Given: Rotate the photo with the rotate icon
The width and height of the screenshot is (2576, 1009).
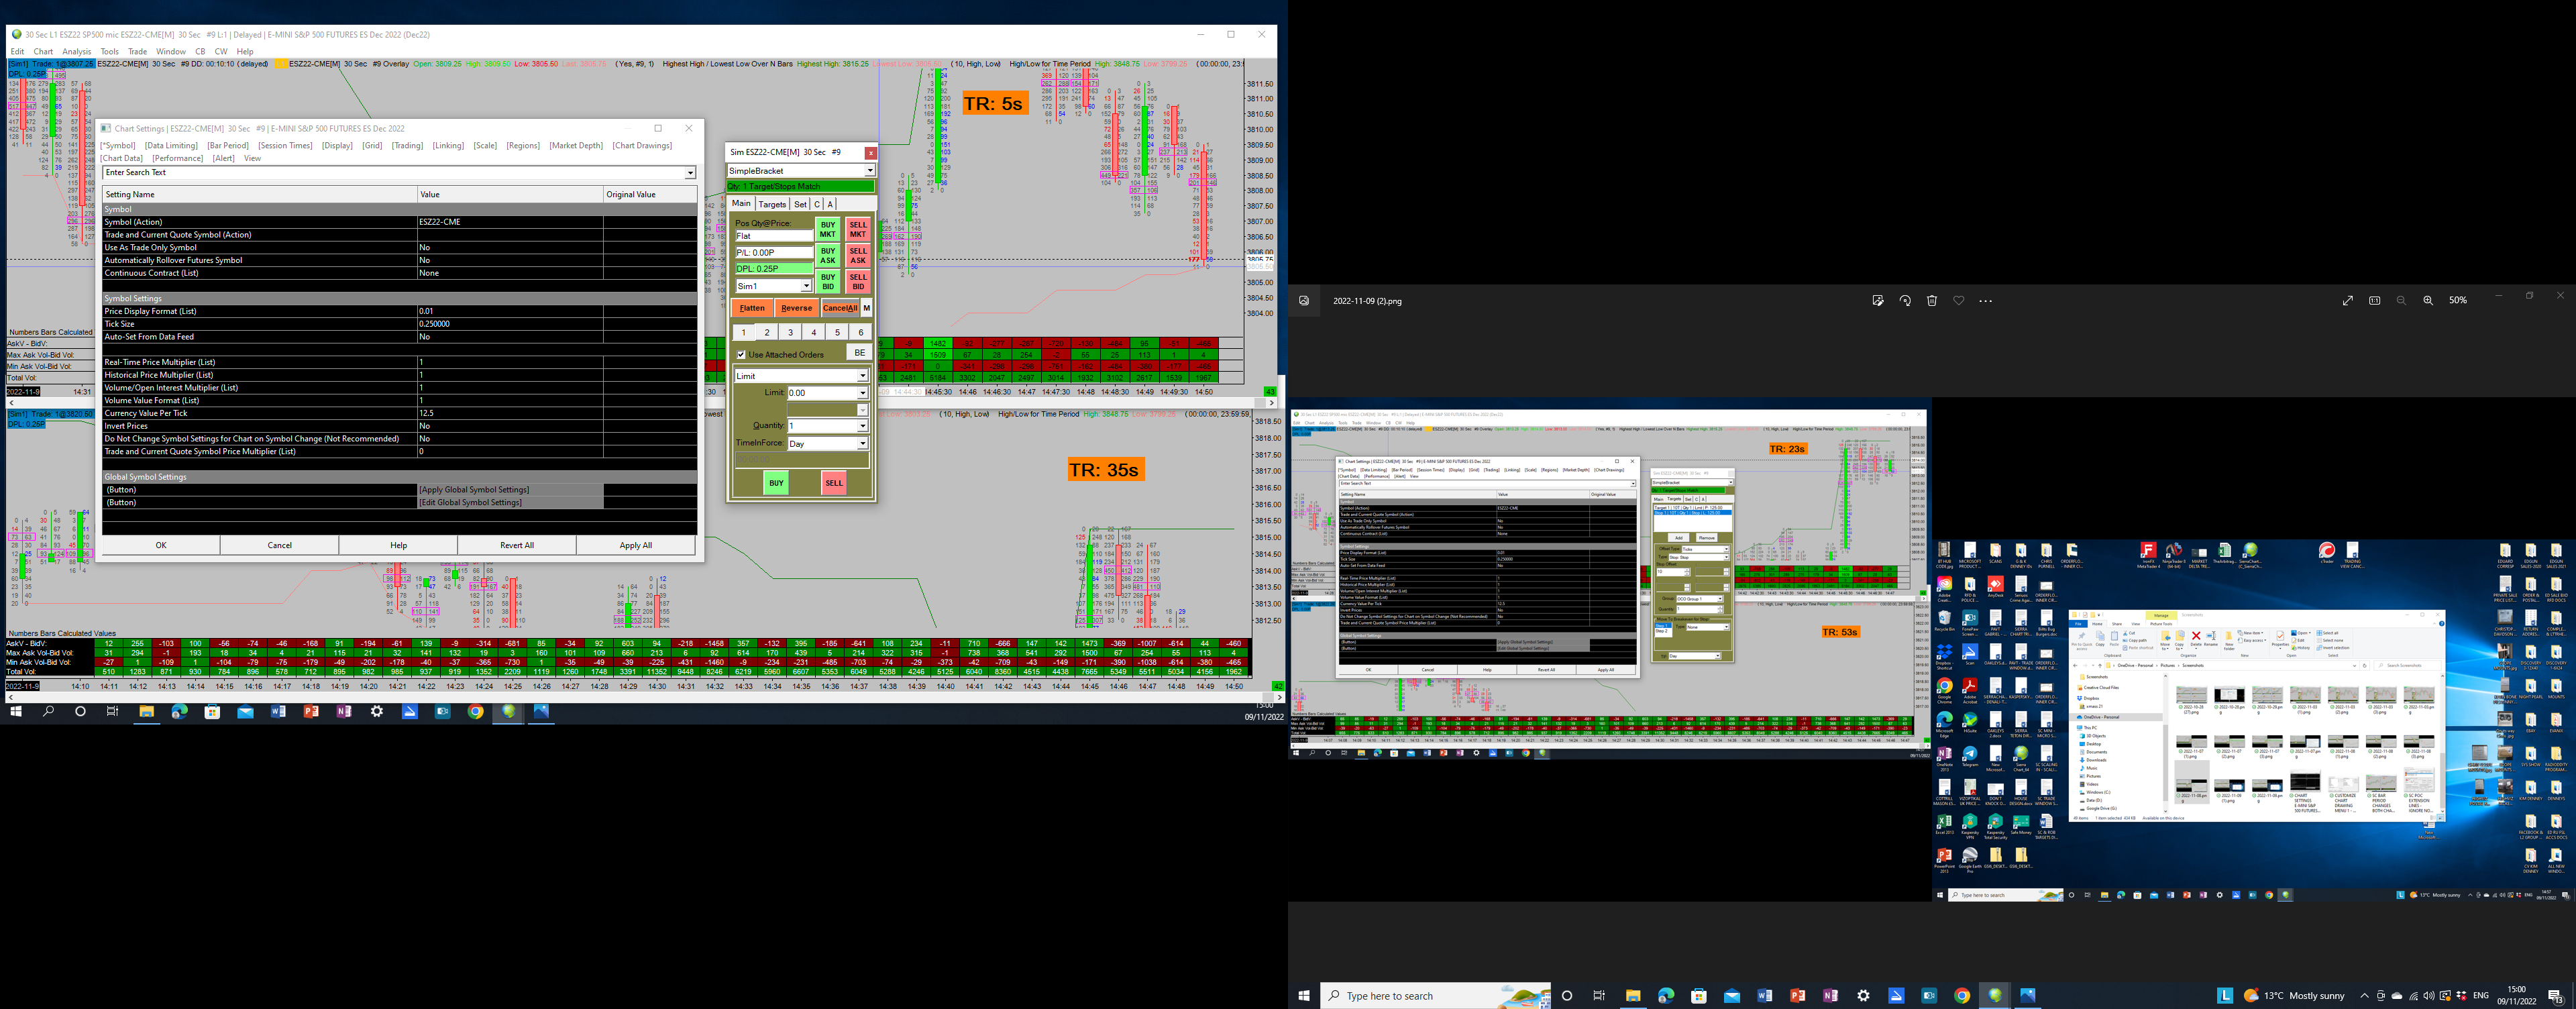Looking at the screenshot, I should (x=1904, y=301).
